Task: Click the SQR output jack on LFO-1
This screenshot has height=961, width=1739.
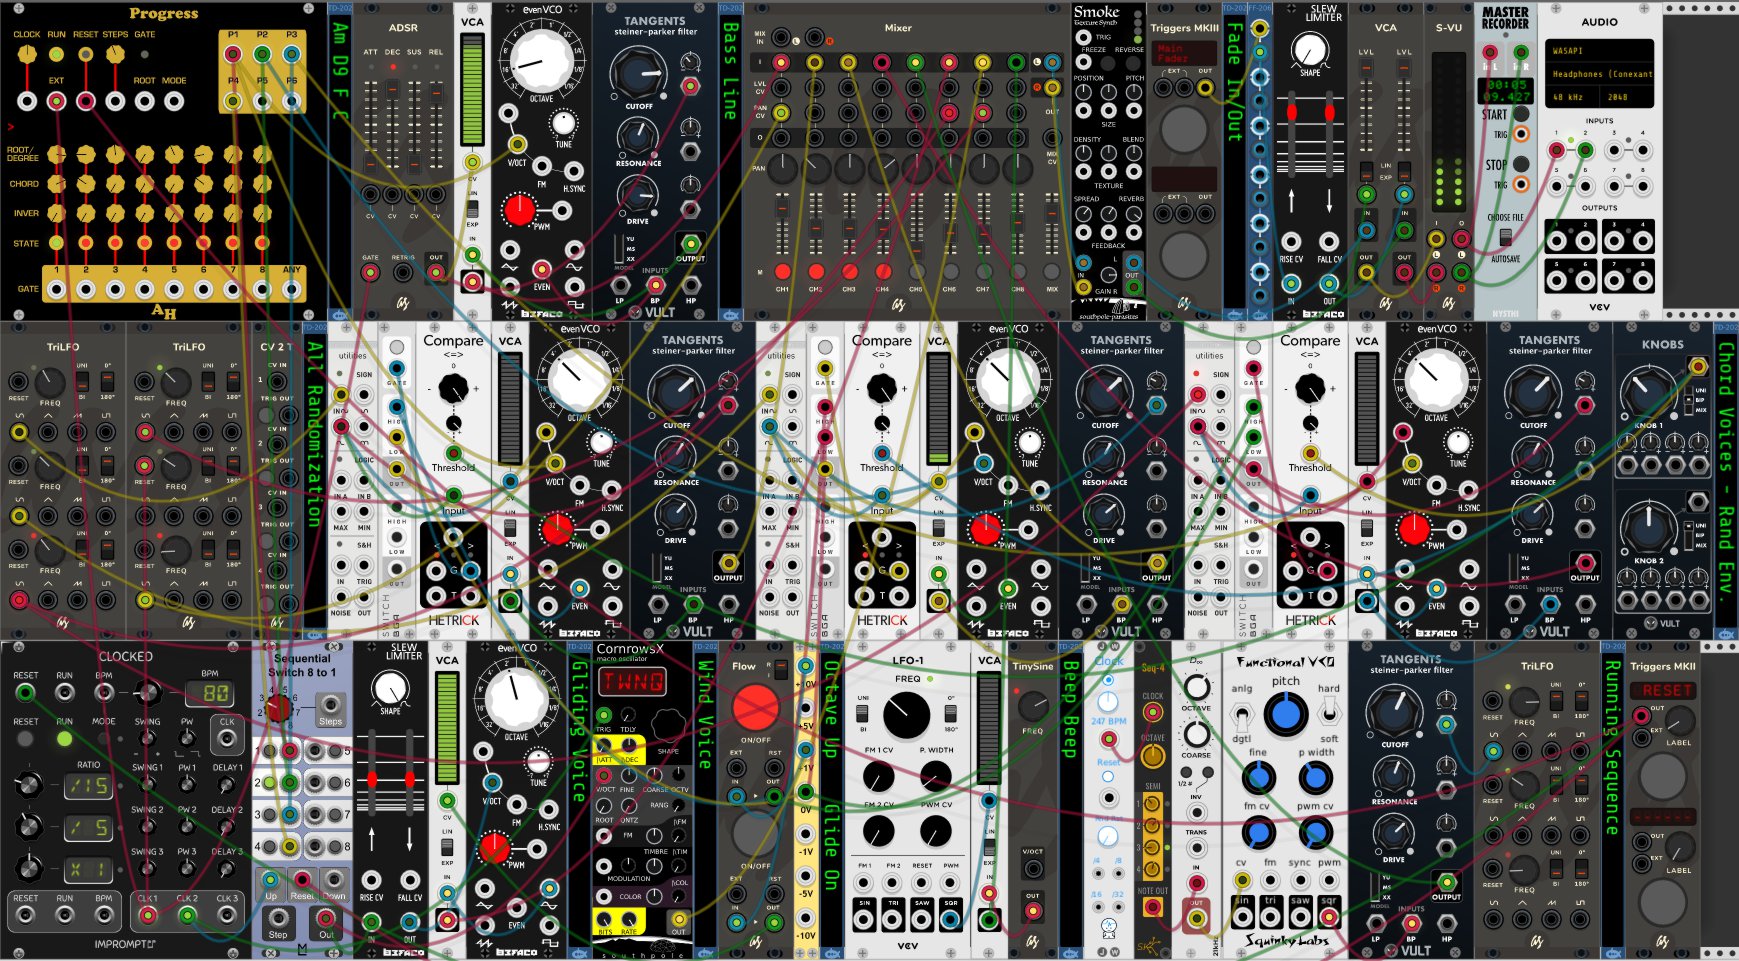Action: 950,918
